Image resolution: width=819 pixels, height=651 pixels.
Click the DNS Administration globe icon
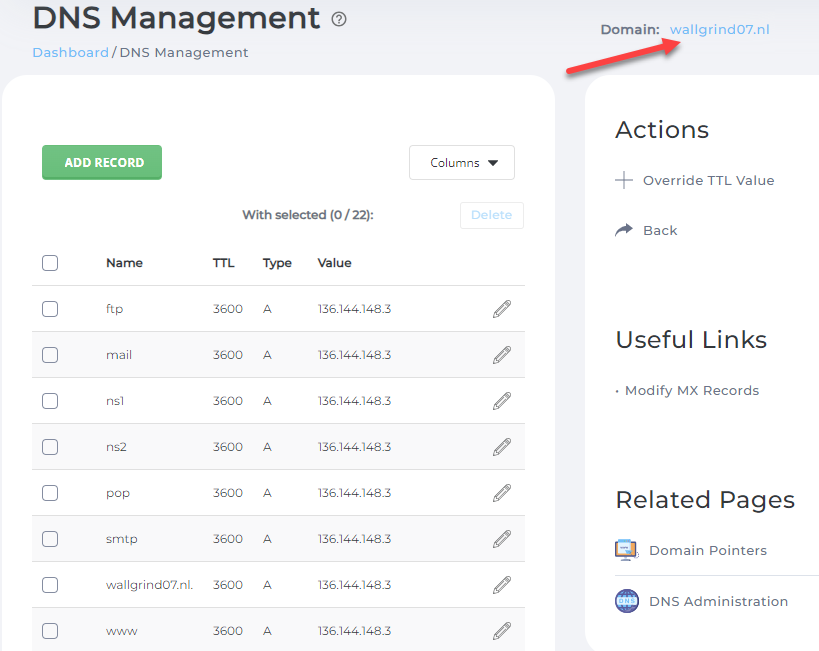(627, 601)
